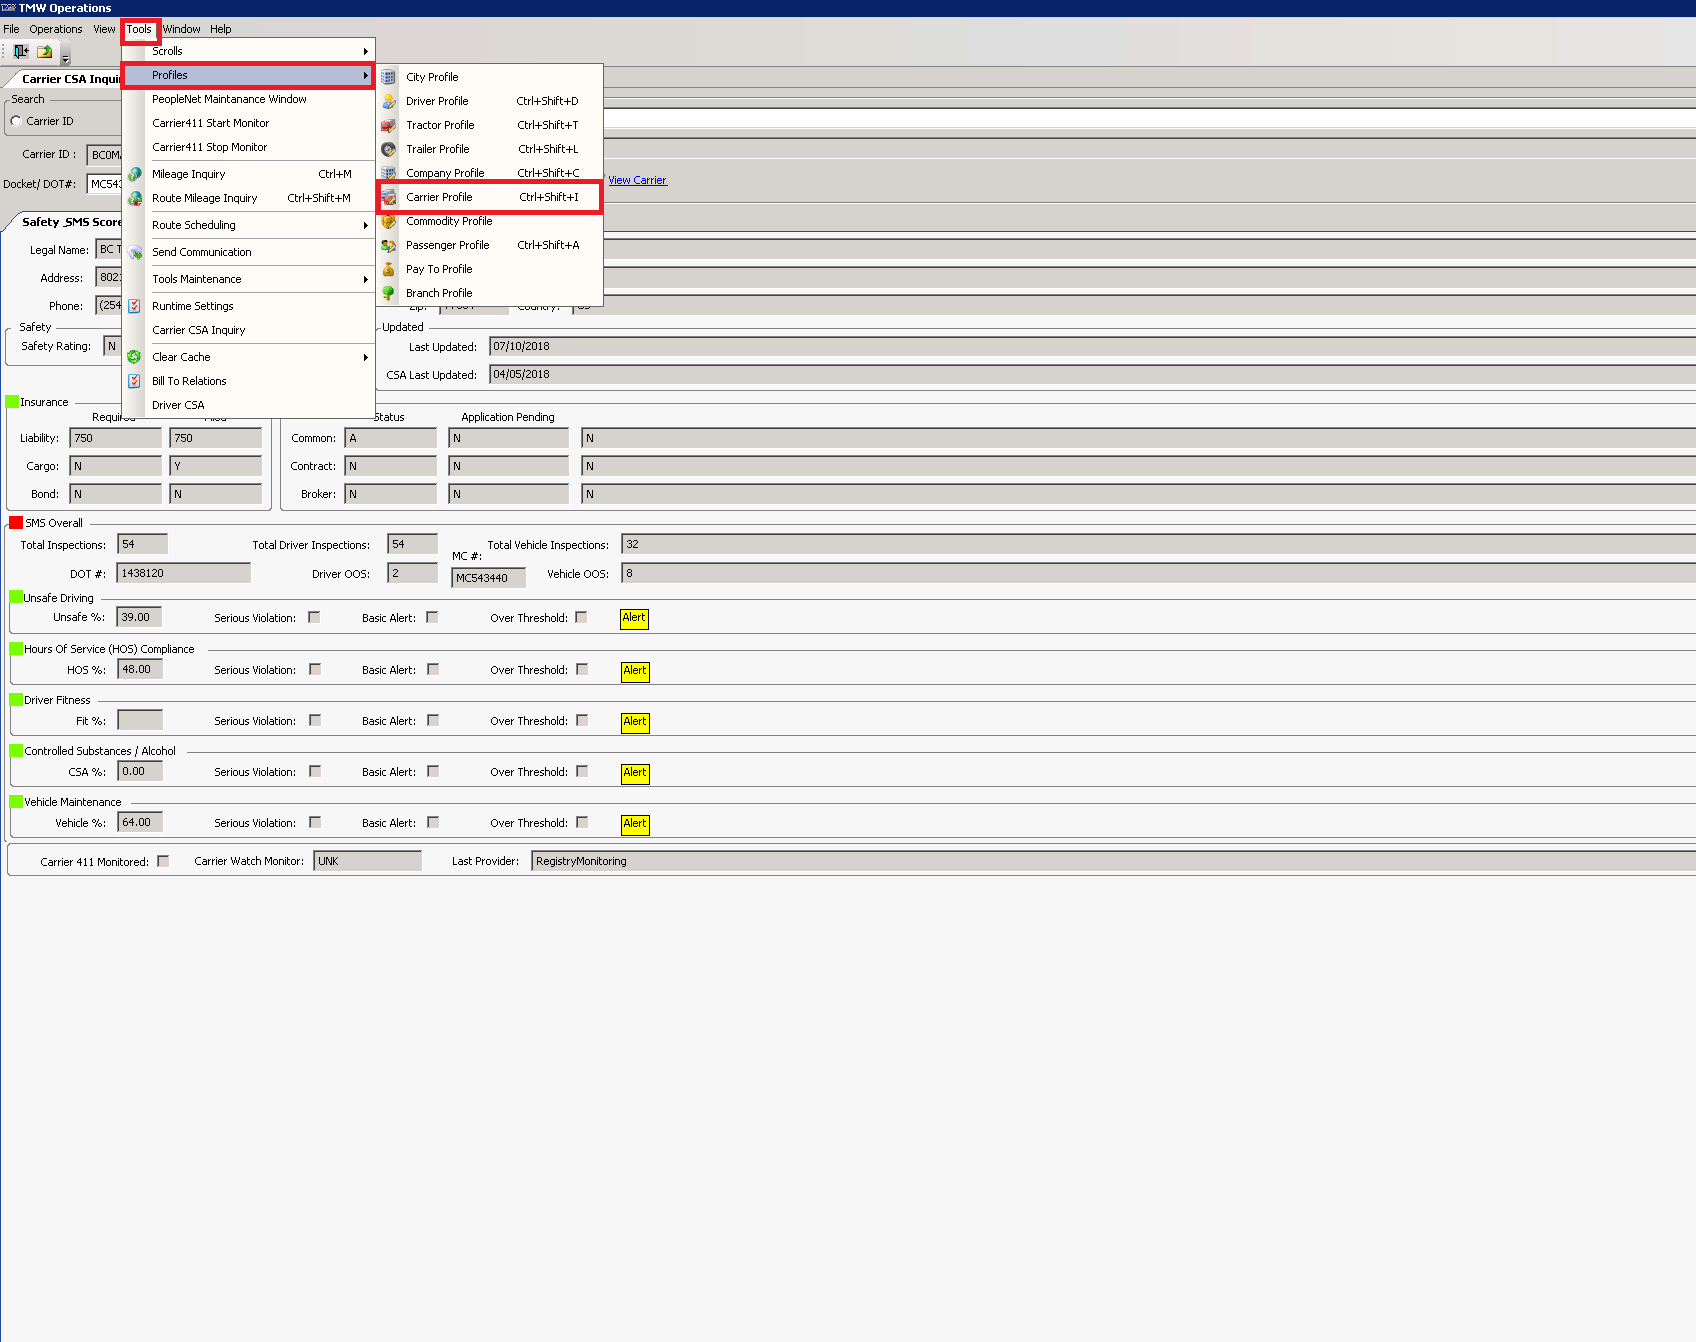Click the Driver Fitness Alert button
Screen dimensions: 1696x1342
(x=635, y=722)
